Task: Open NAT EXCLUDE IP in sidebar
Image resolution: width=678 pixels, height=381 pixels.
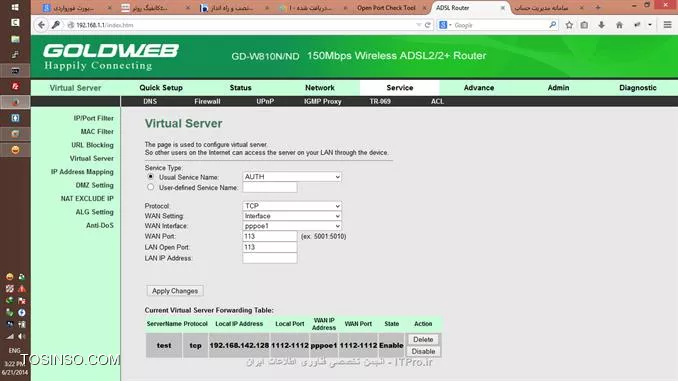Action: coord(87,199)
